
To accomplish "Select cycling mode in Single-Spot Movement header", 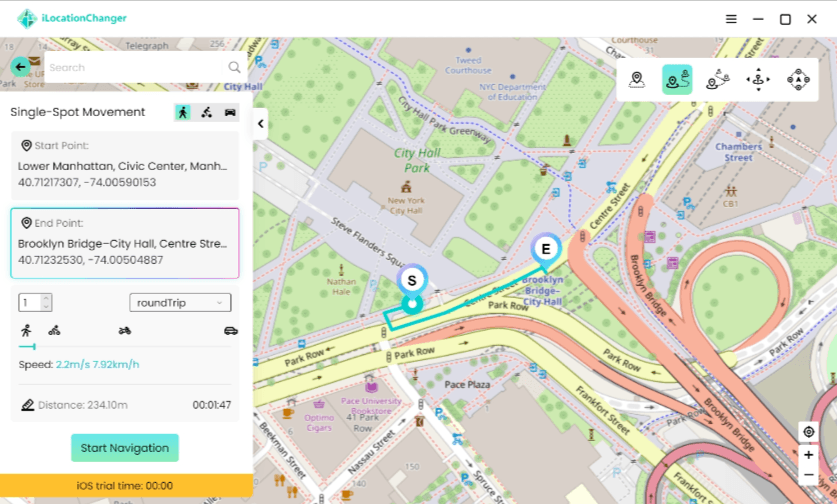I will point(207,112).
